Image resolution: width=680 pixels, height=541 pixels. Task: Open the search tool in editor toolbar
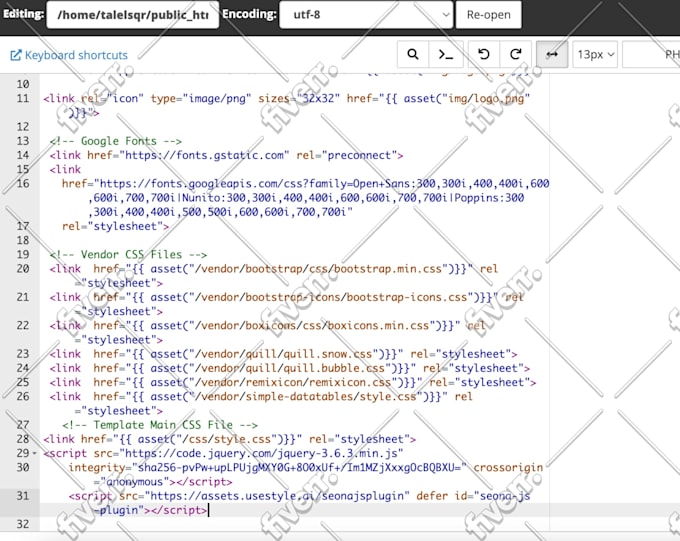413,54
